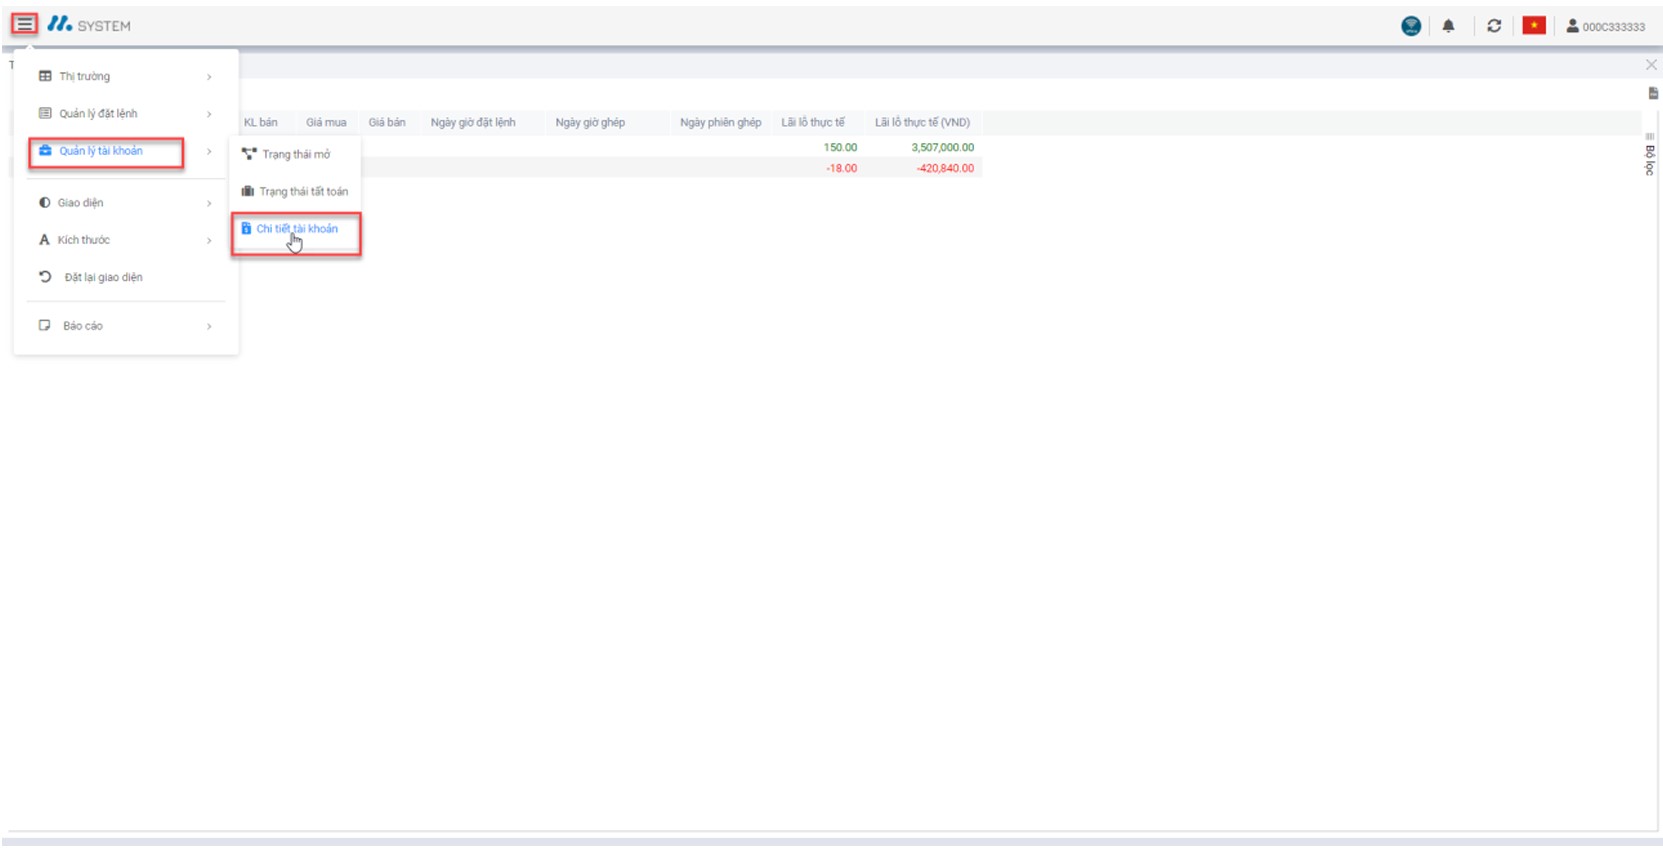Open Chi tiết tài khoản
1663x850 pixels.
click(x=296, y=229)
